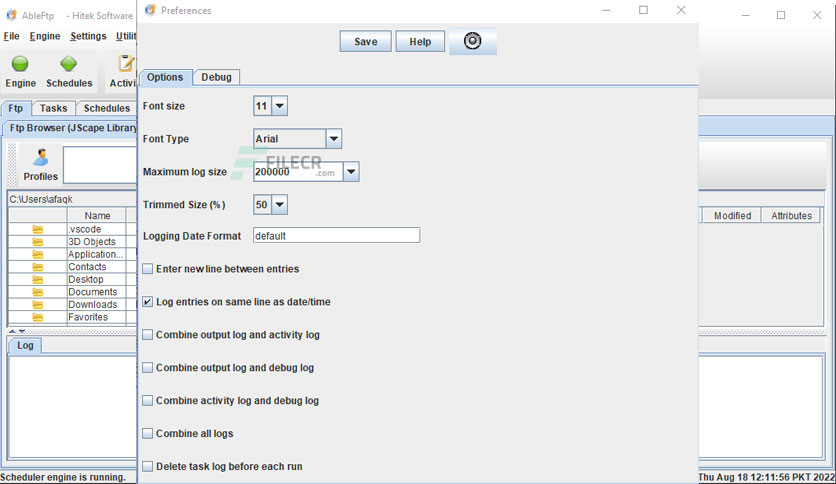This screenshot has width=836, height=484.
Task: Close the Preferences window
Action: 681,10
